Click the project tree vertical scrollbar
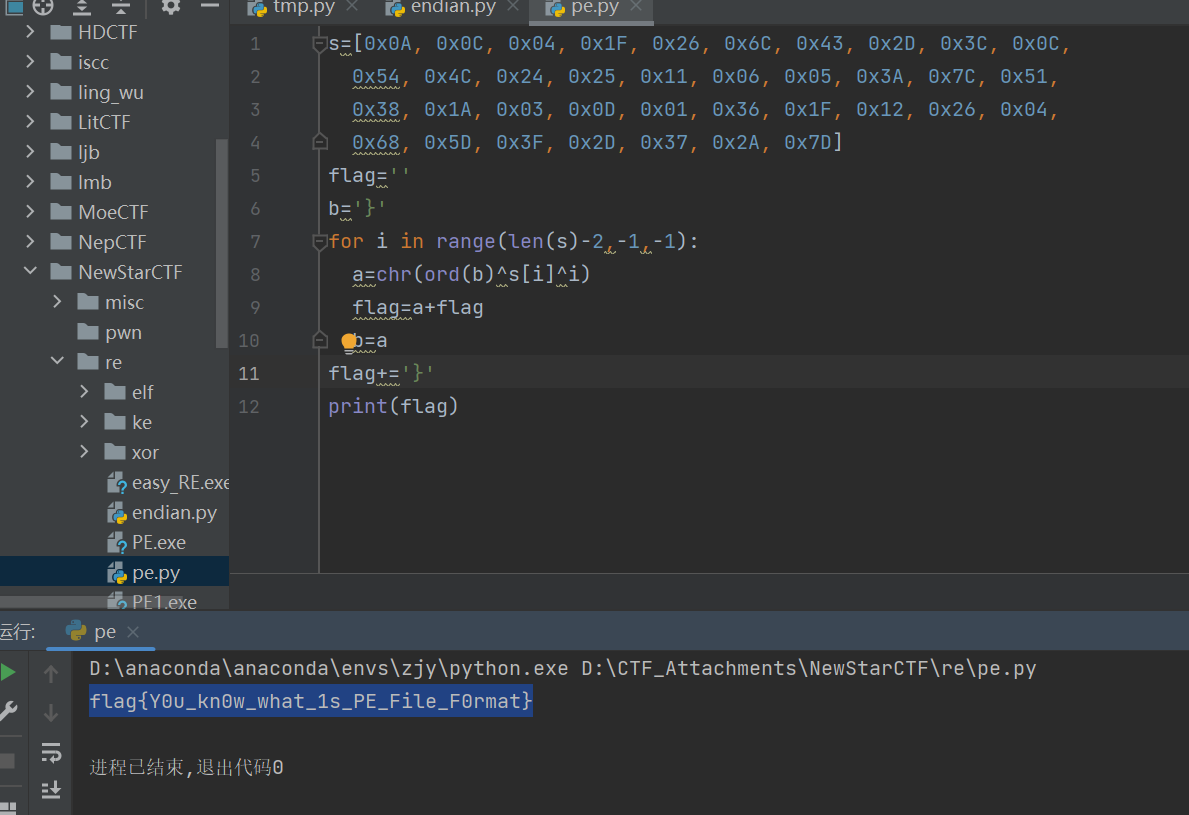Viewport: 1189px width, 815px height. click(x=222, y=240)
